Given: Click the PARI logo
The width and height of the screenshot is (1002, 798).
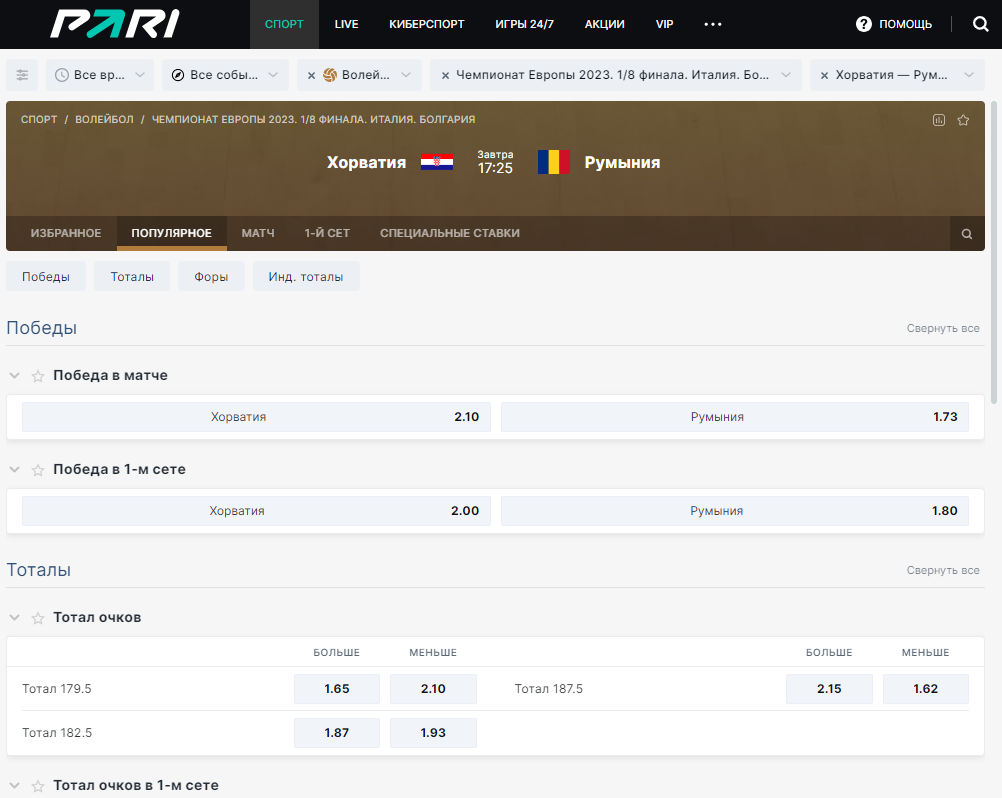Looking at the screenshot, I should click(115, 24).
